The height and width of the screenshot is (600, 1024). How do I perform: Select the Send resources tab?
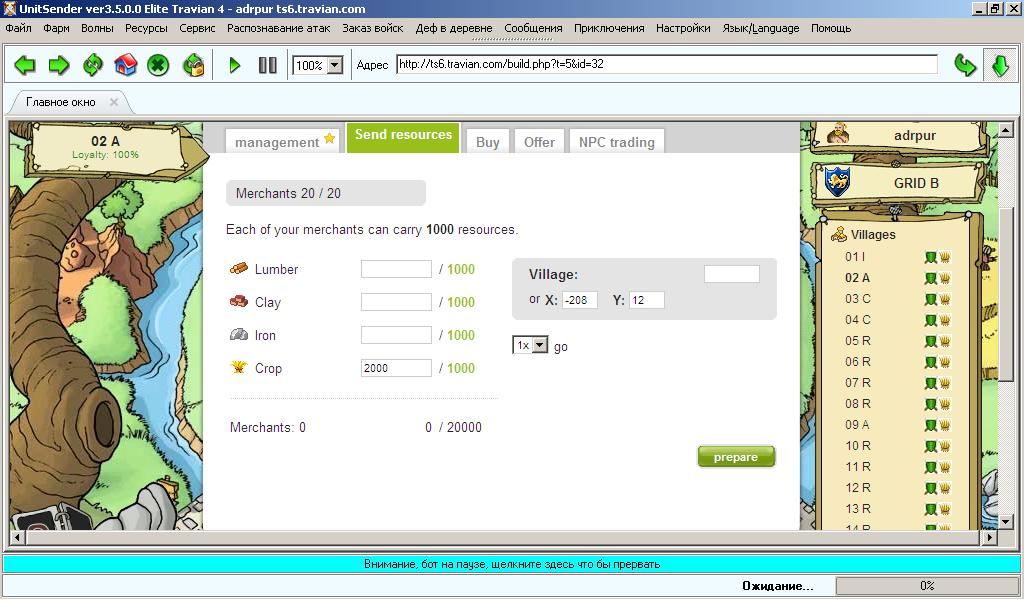click(403, 137)
